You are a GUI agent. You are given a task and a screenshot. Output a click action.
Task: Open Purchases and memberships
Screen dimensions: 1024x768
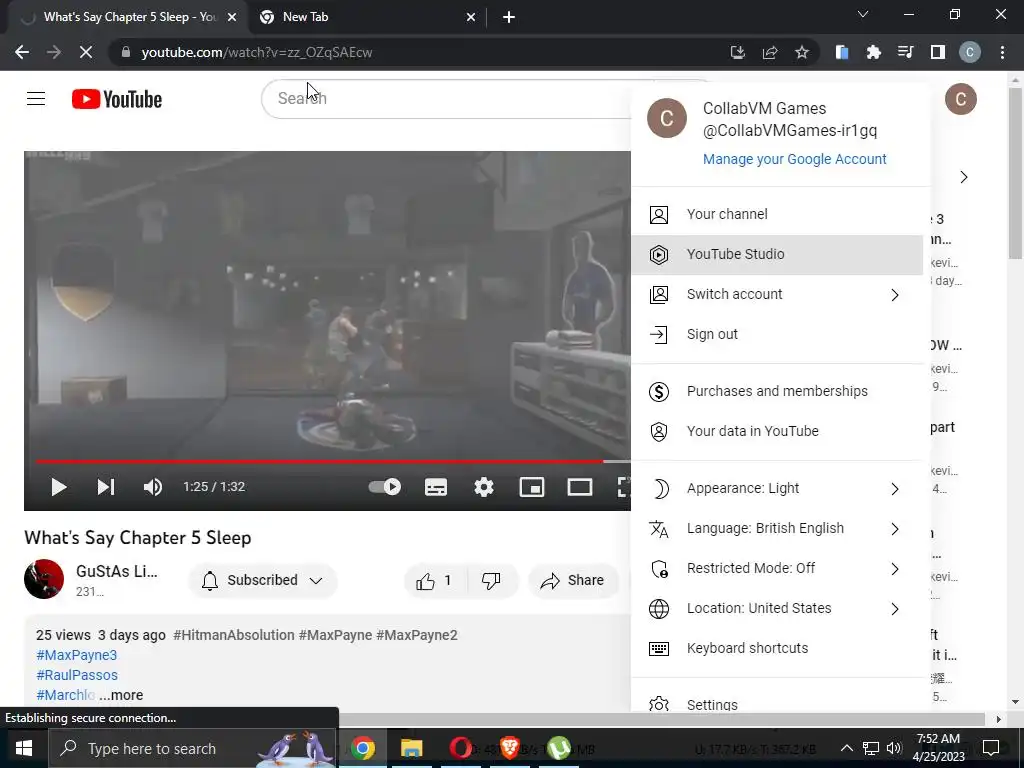pos(777,391)
